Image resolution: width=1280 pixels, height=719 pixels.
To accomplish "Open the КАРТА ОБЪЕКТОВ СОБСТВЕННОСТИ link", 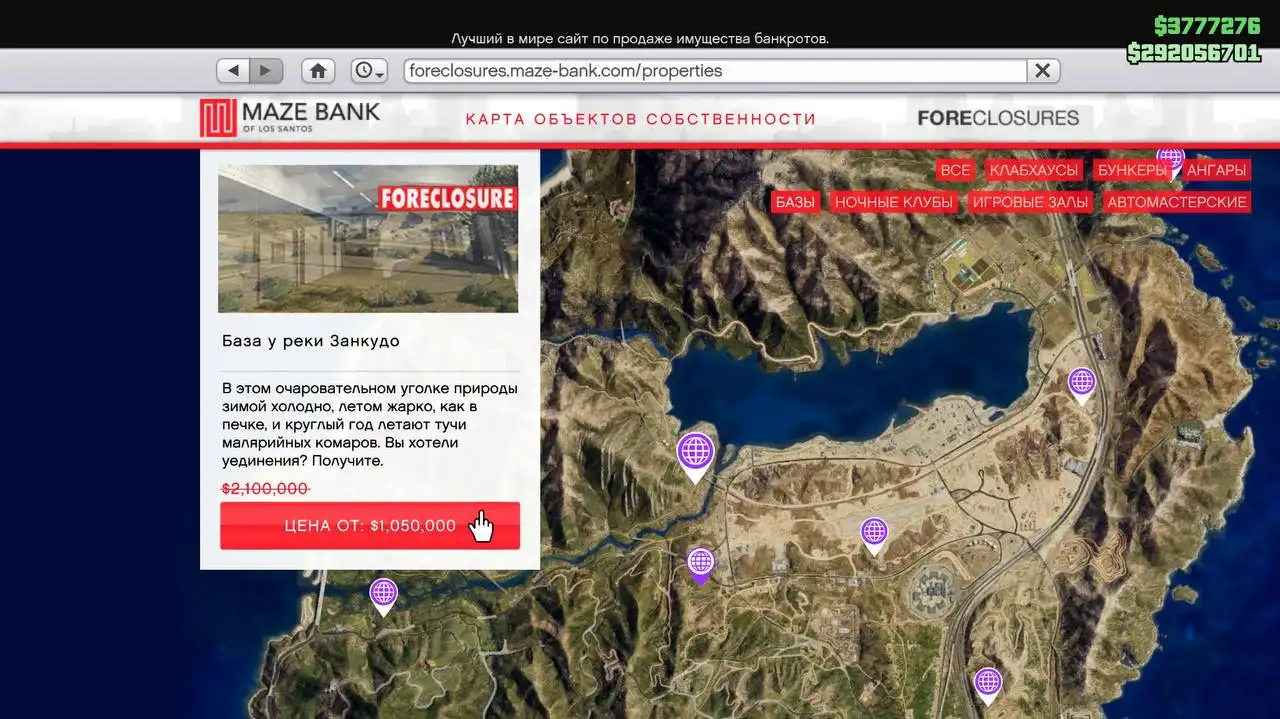I will [x=641, y=119].
